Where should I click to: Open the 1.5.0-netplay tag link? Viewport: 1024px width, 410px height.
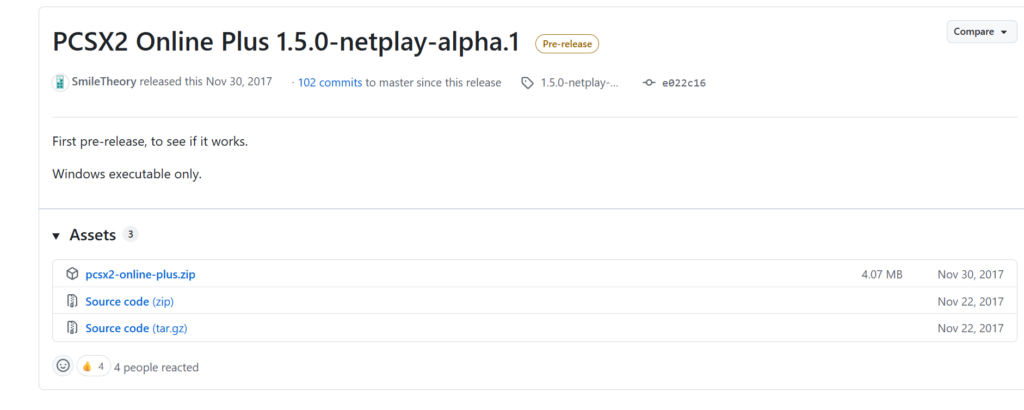point(579,83)
